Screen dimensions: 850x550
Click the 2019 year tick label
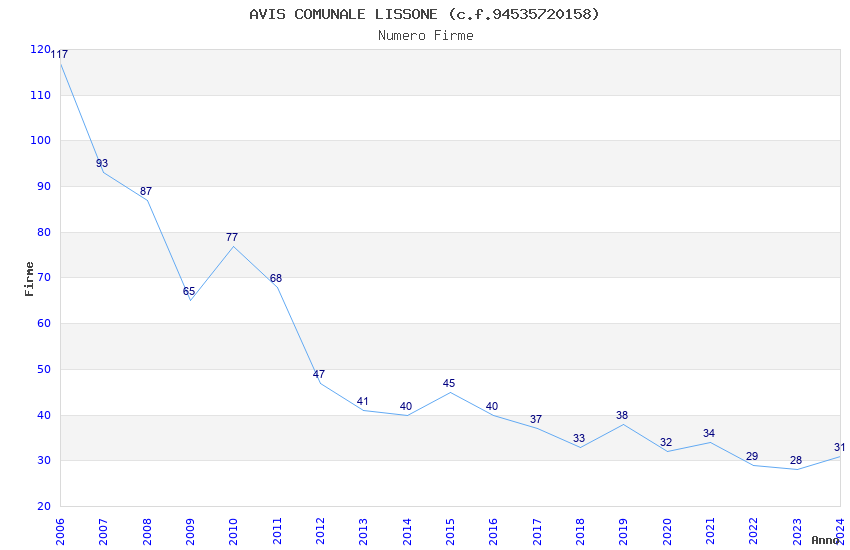tap(623, 532)
